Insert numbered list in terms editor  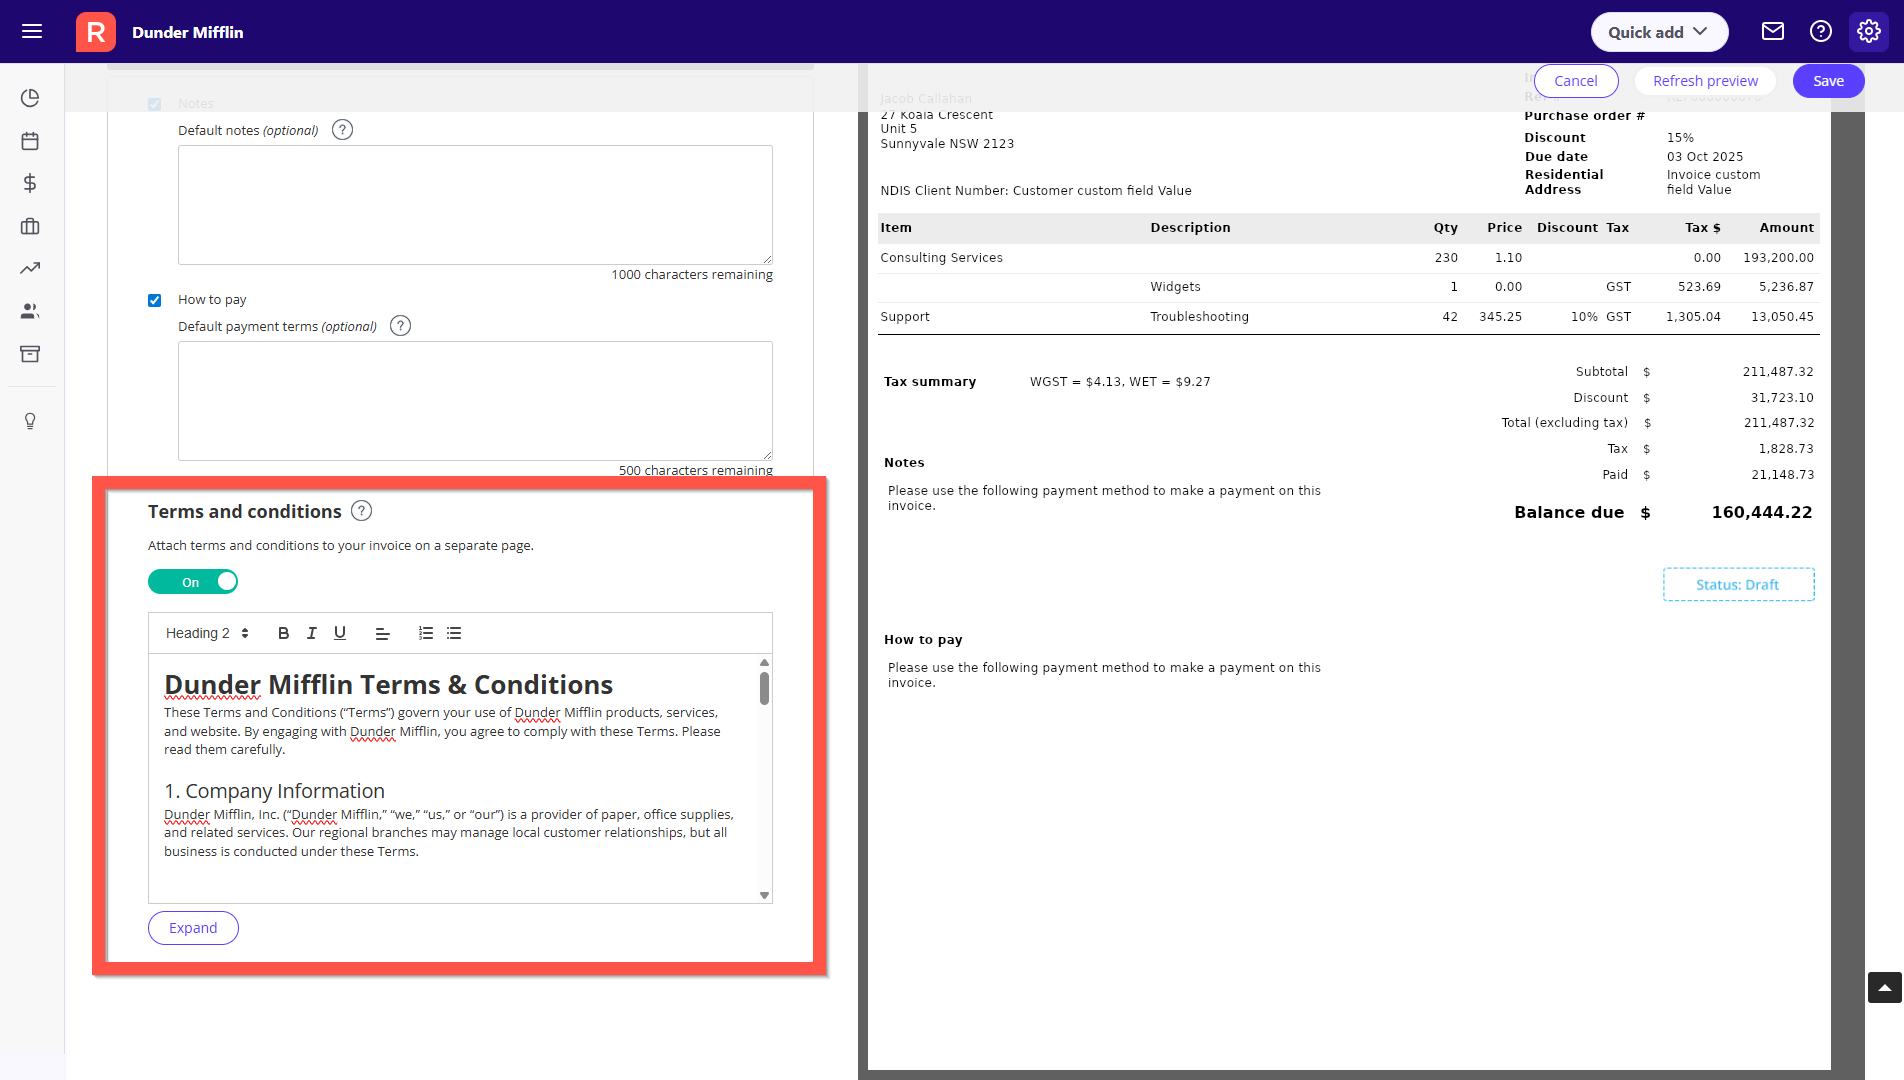click(426, 633)
